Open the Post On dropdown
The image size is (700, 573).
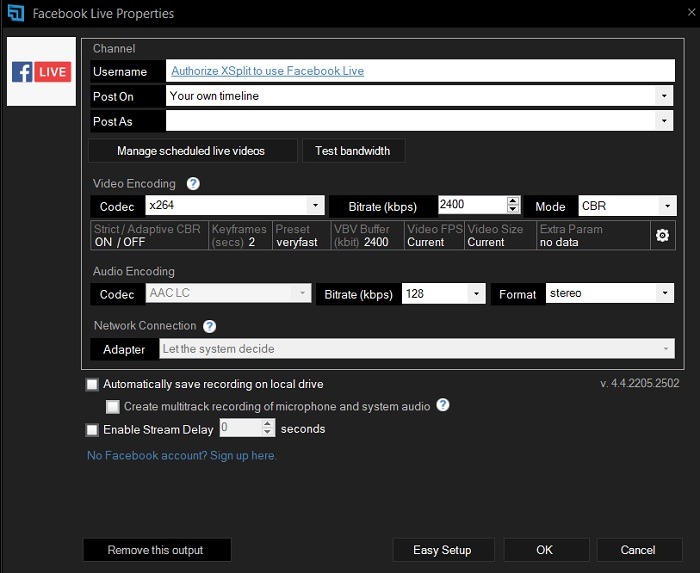point(419,96)
